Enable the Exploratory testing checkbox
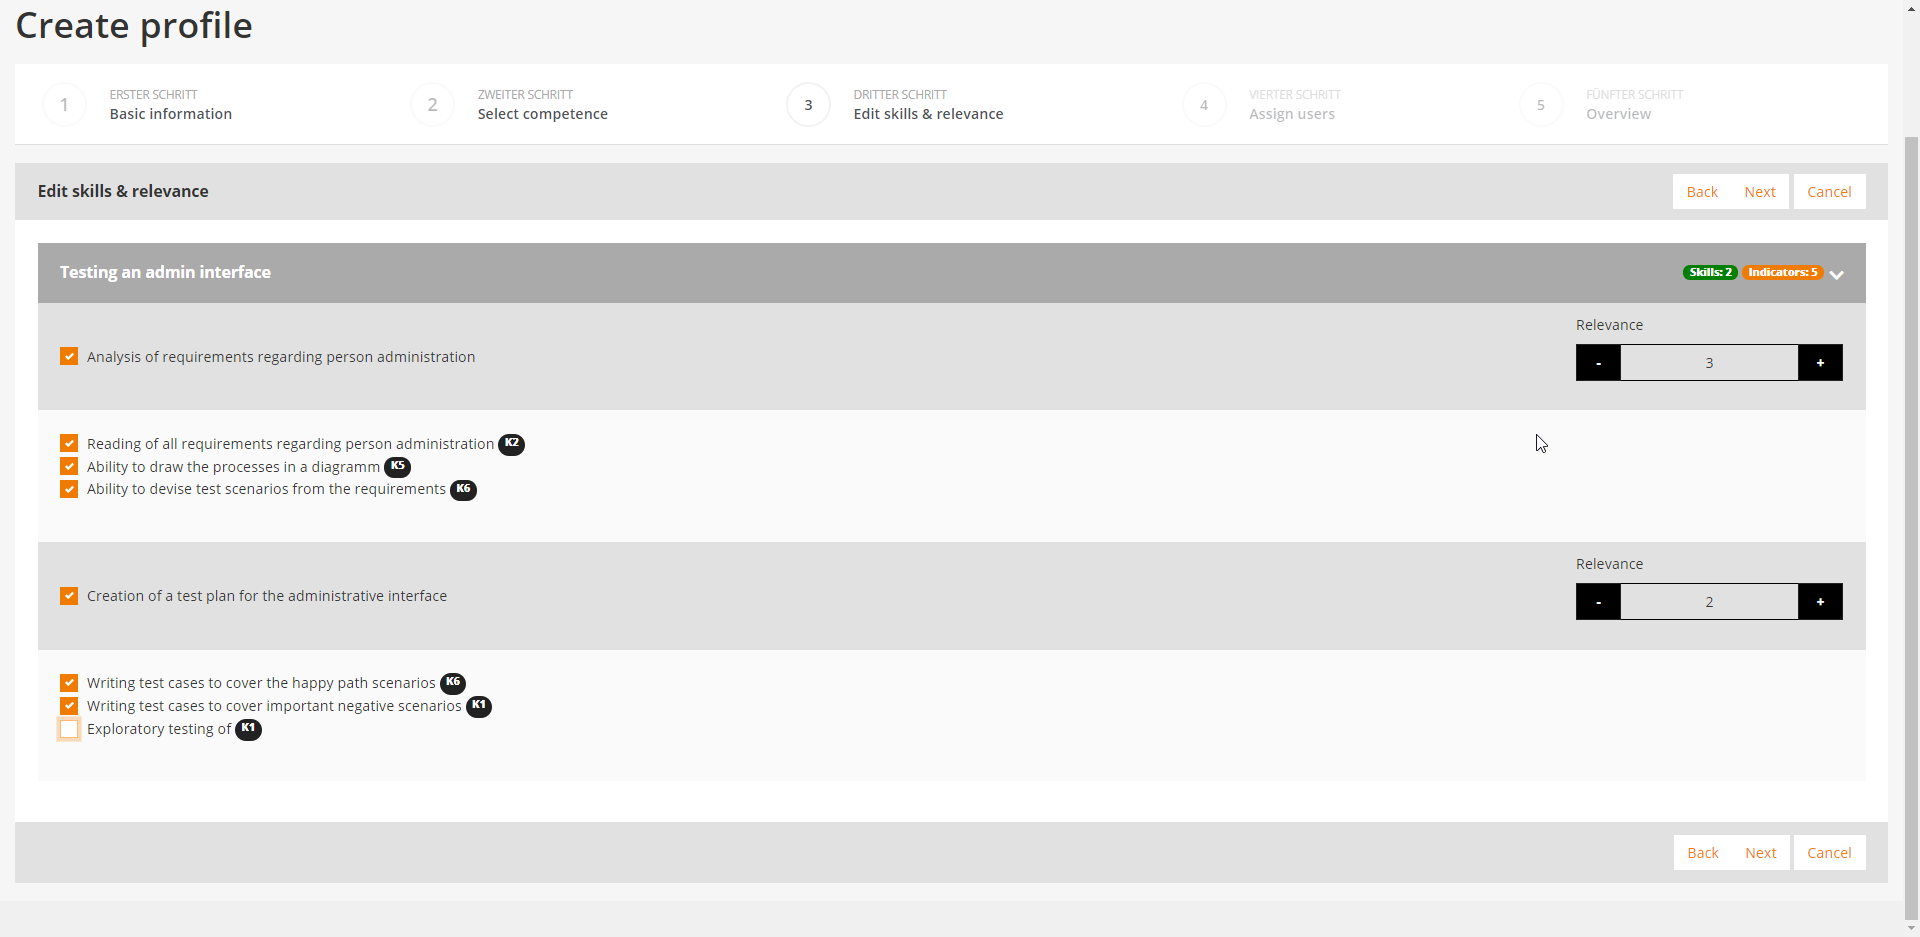This screenshot has height=937, width=1920. [69, 729]
